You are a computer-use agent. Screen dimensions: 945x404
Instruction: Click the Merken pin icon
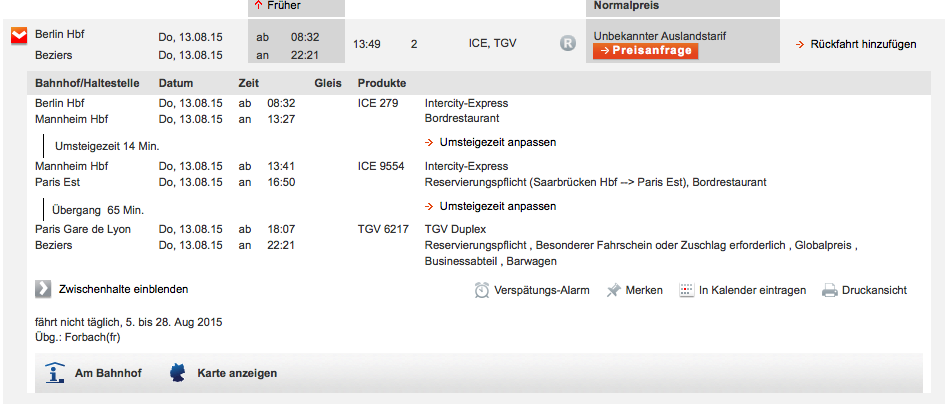[614, 290]
